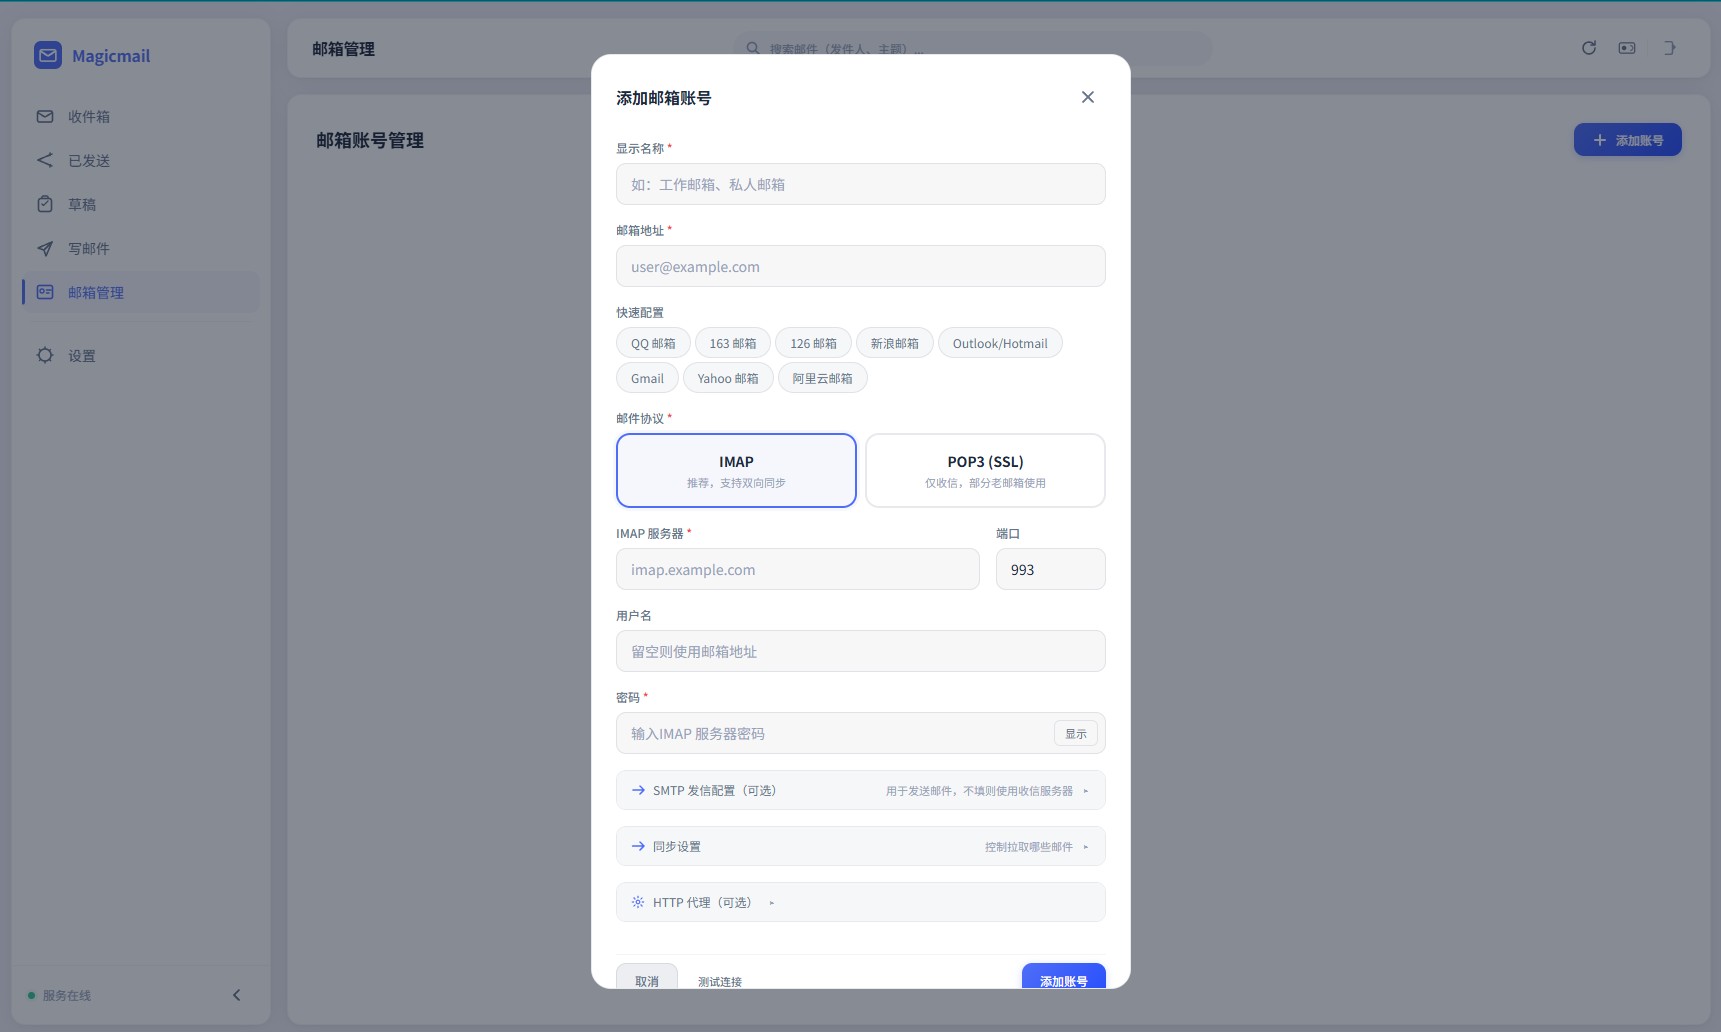
Task: Open the 草稿 drafts clipboard icon
Action: click(45, 204)
